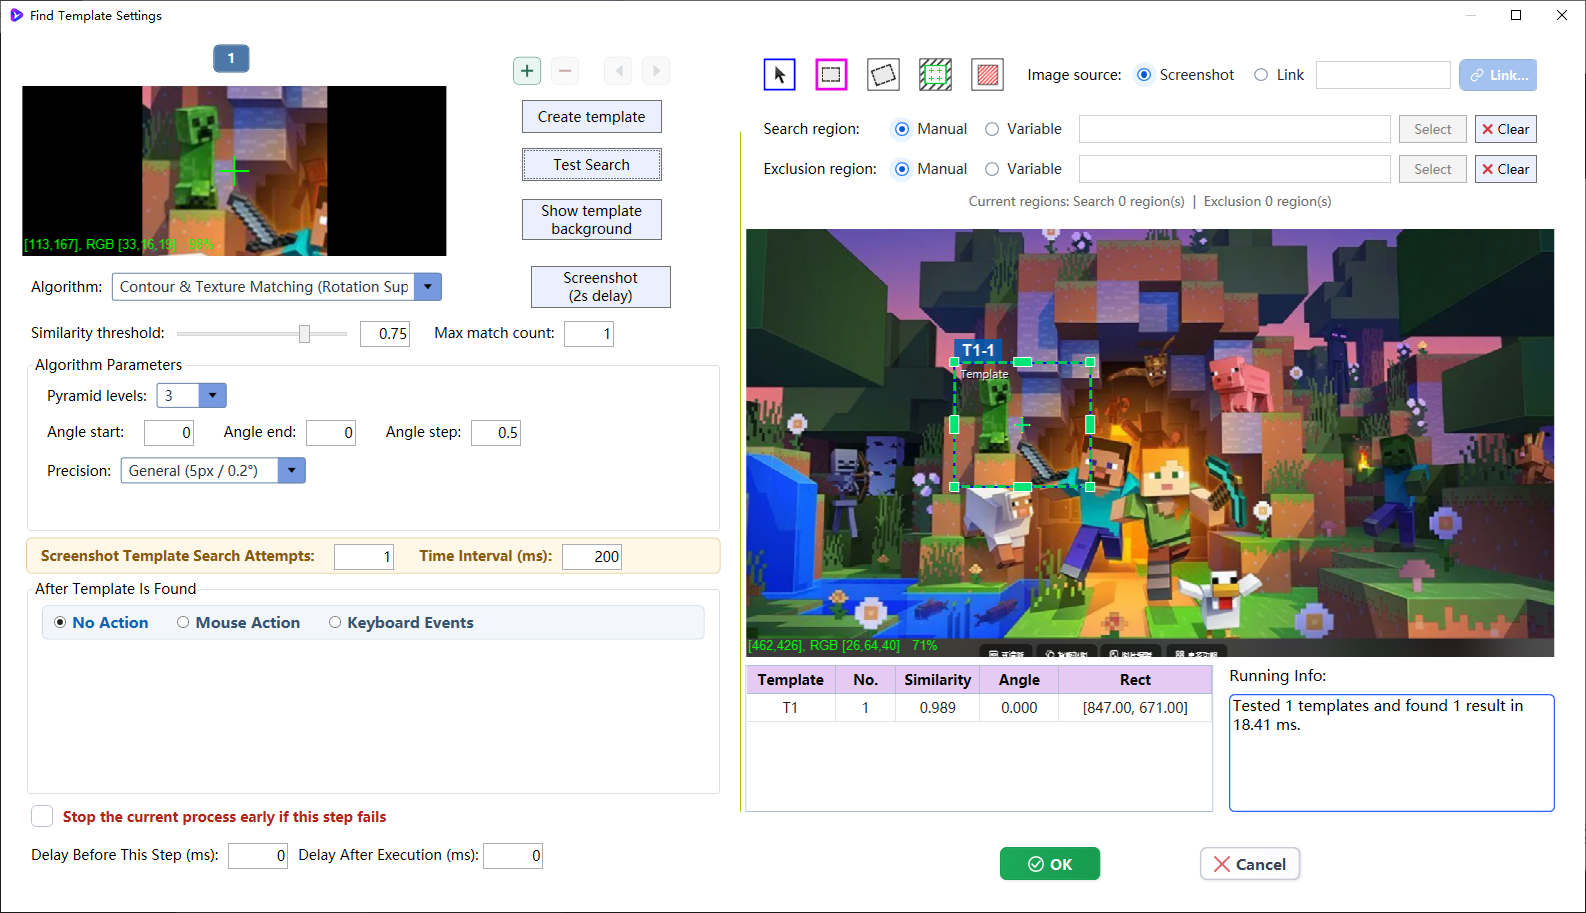Image resolution: width=1586 pixels, height=913 pixels.
Task: Click the Angle column header
Action: tap(1019, 680)
